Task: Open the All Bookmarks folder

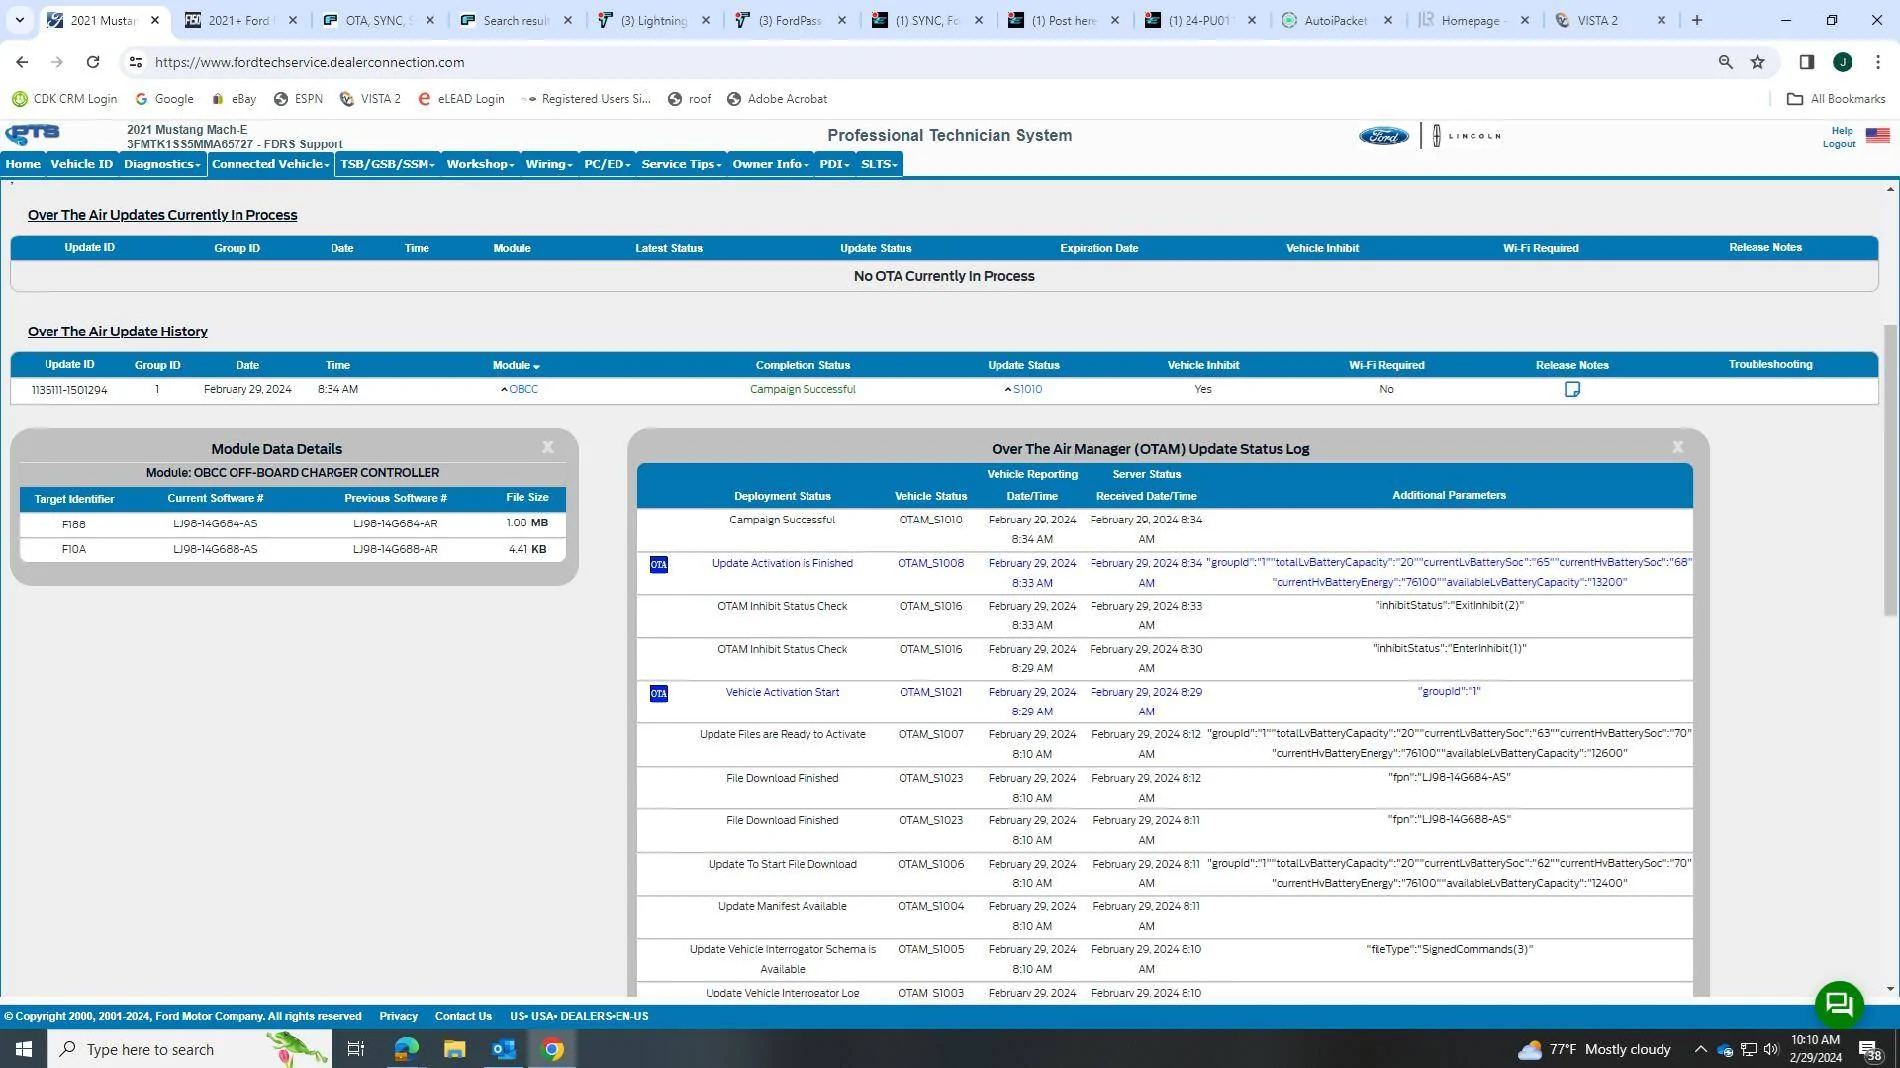Action: point(1836,99)
